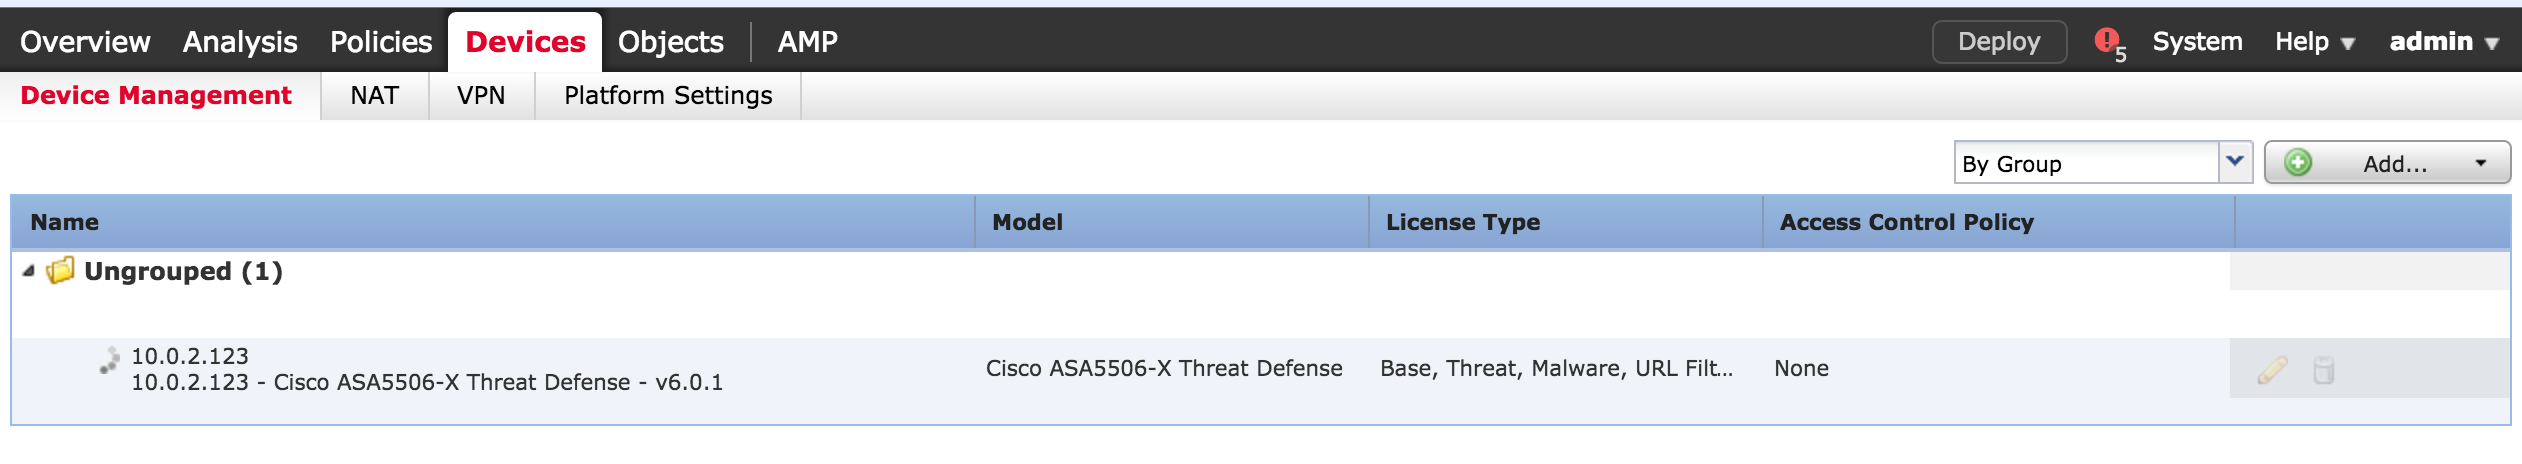Click the device status icon beside 10.0.2.123
2522x464 pixels.
[x=110, y=361]
